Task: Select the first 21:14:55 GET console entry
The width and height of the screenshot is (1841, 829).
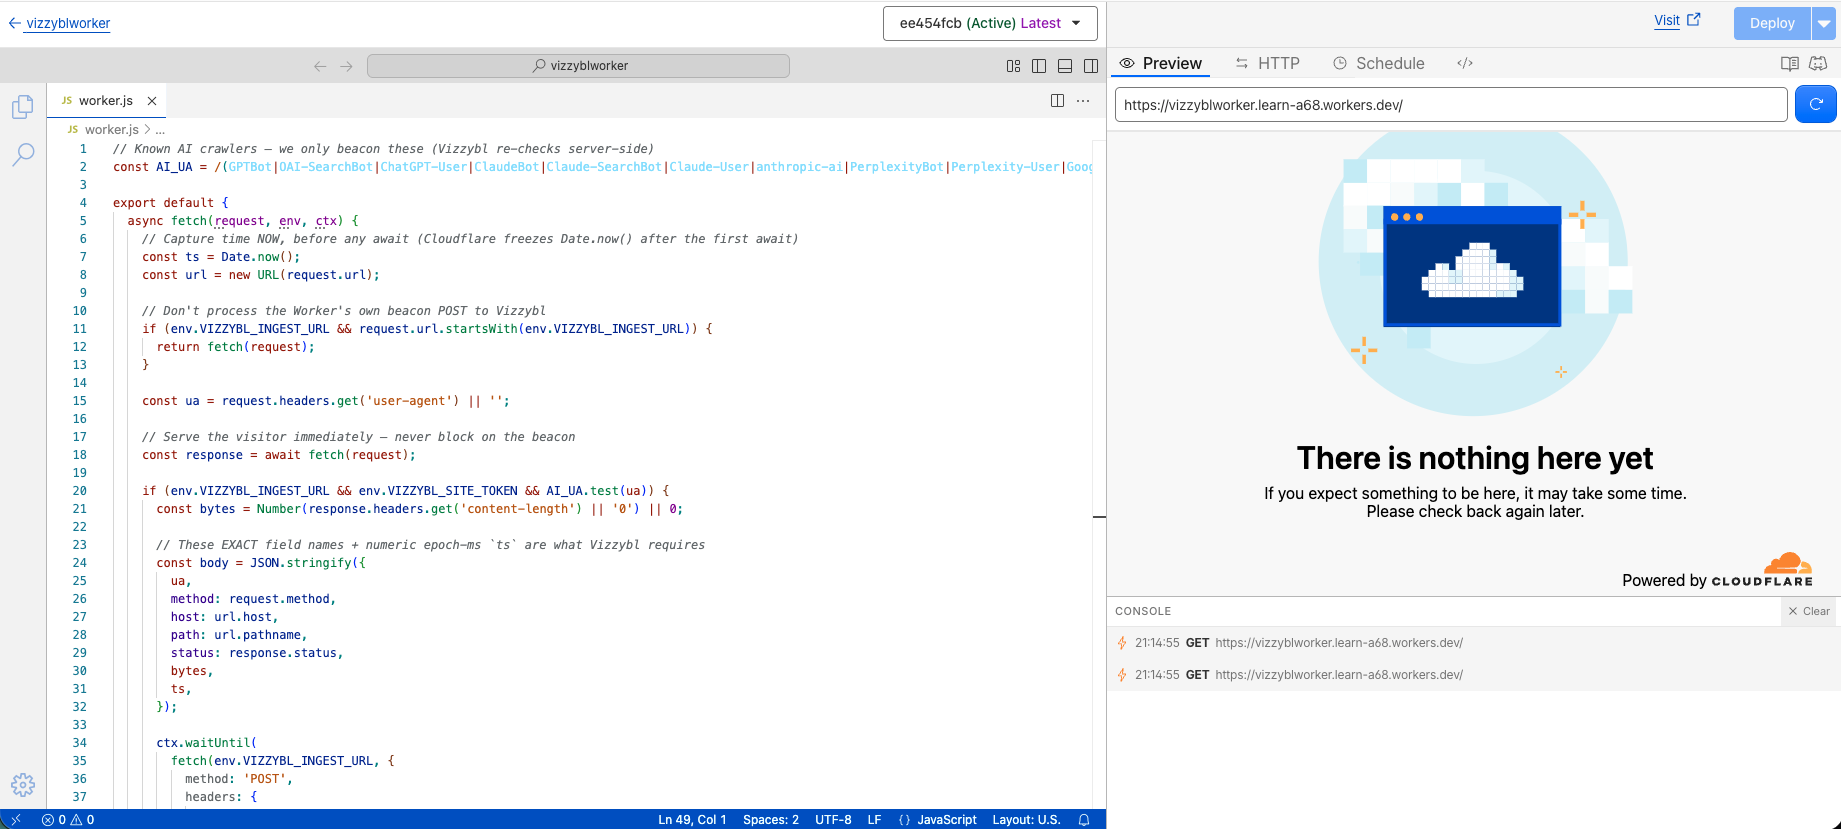Action: [x=1474, y=643]
